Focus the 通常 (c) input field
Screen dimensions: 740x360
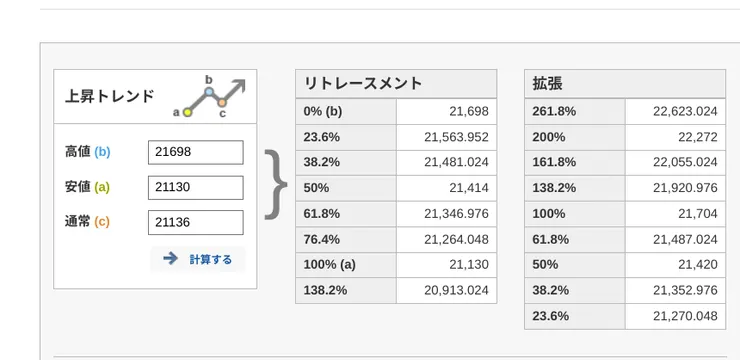[x=196, y=222]
